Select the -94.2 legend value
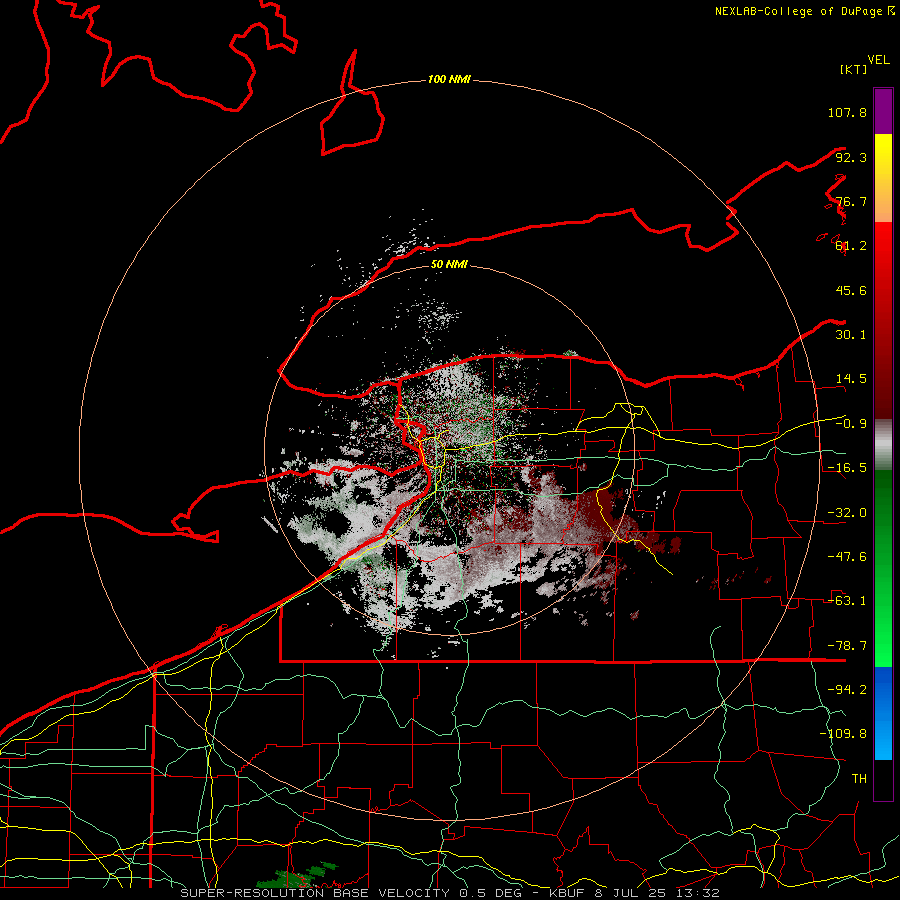The image size is (900, 900). [x=847, y=690]
